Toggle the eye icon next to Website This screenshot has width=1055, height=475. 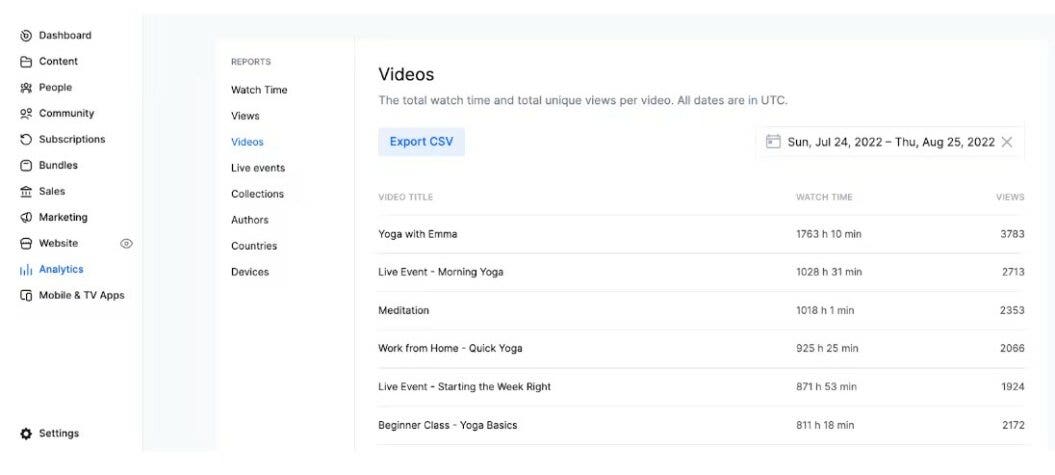tap(126, 244)
